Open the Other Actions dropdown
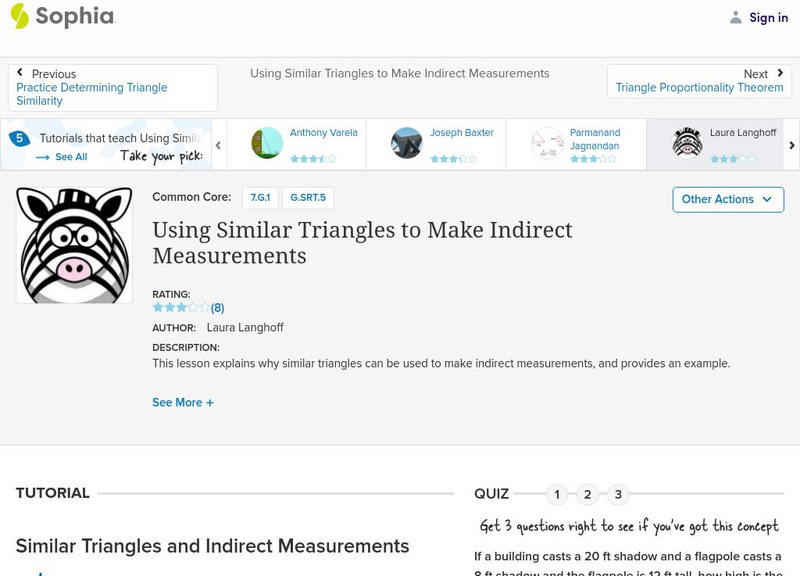 pos(727,199)
